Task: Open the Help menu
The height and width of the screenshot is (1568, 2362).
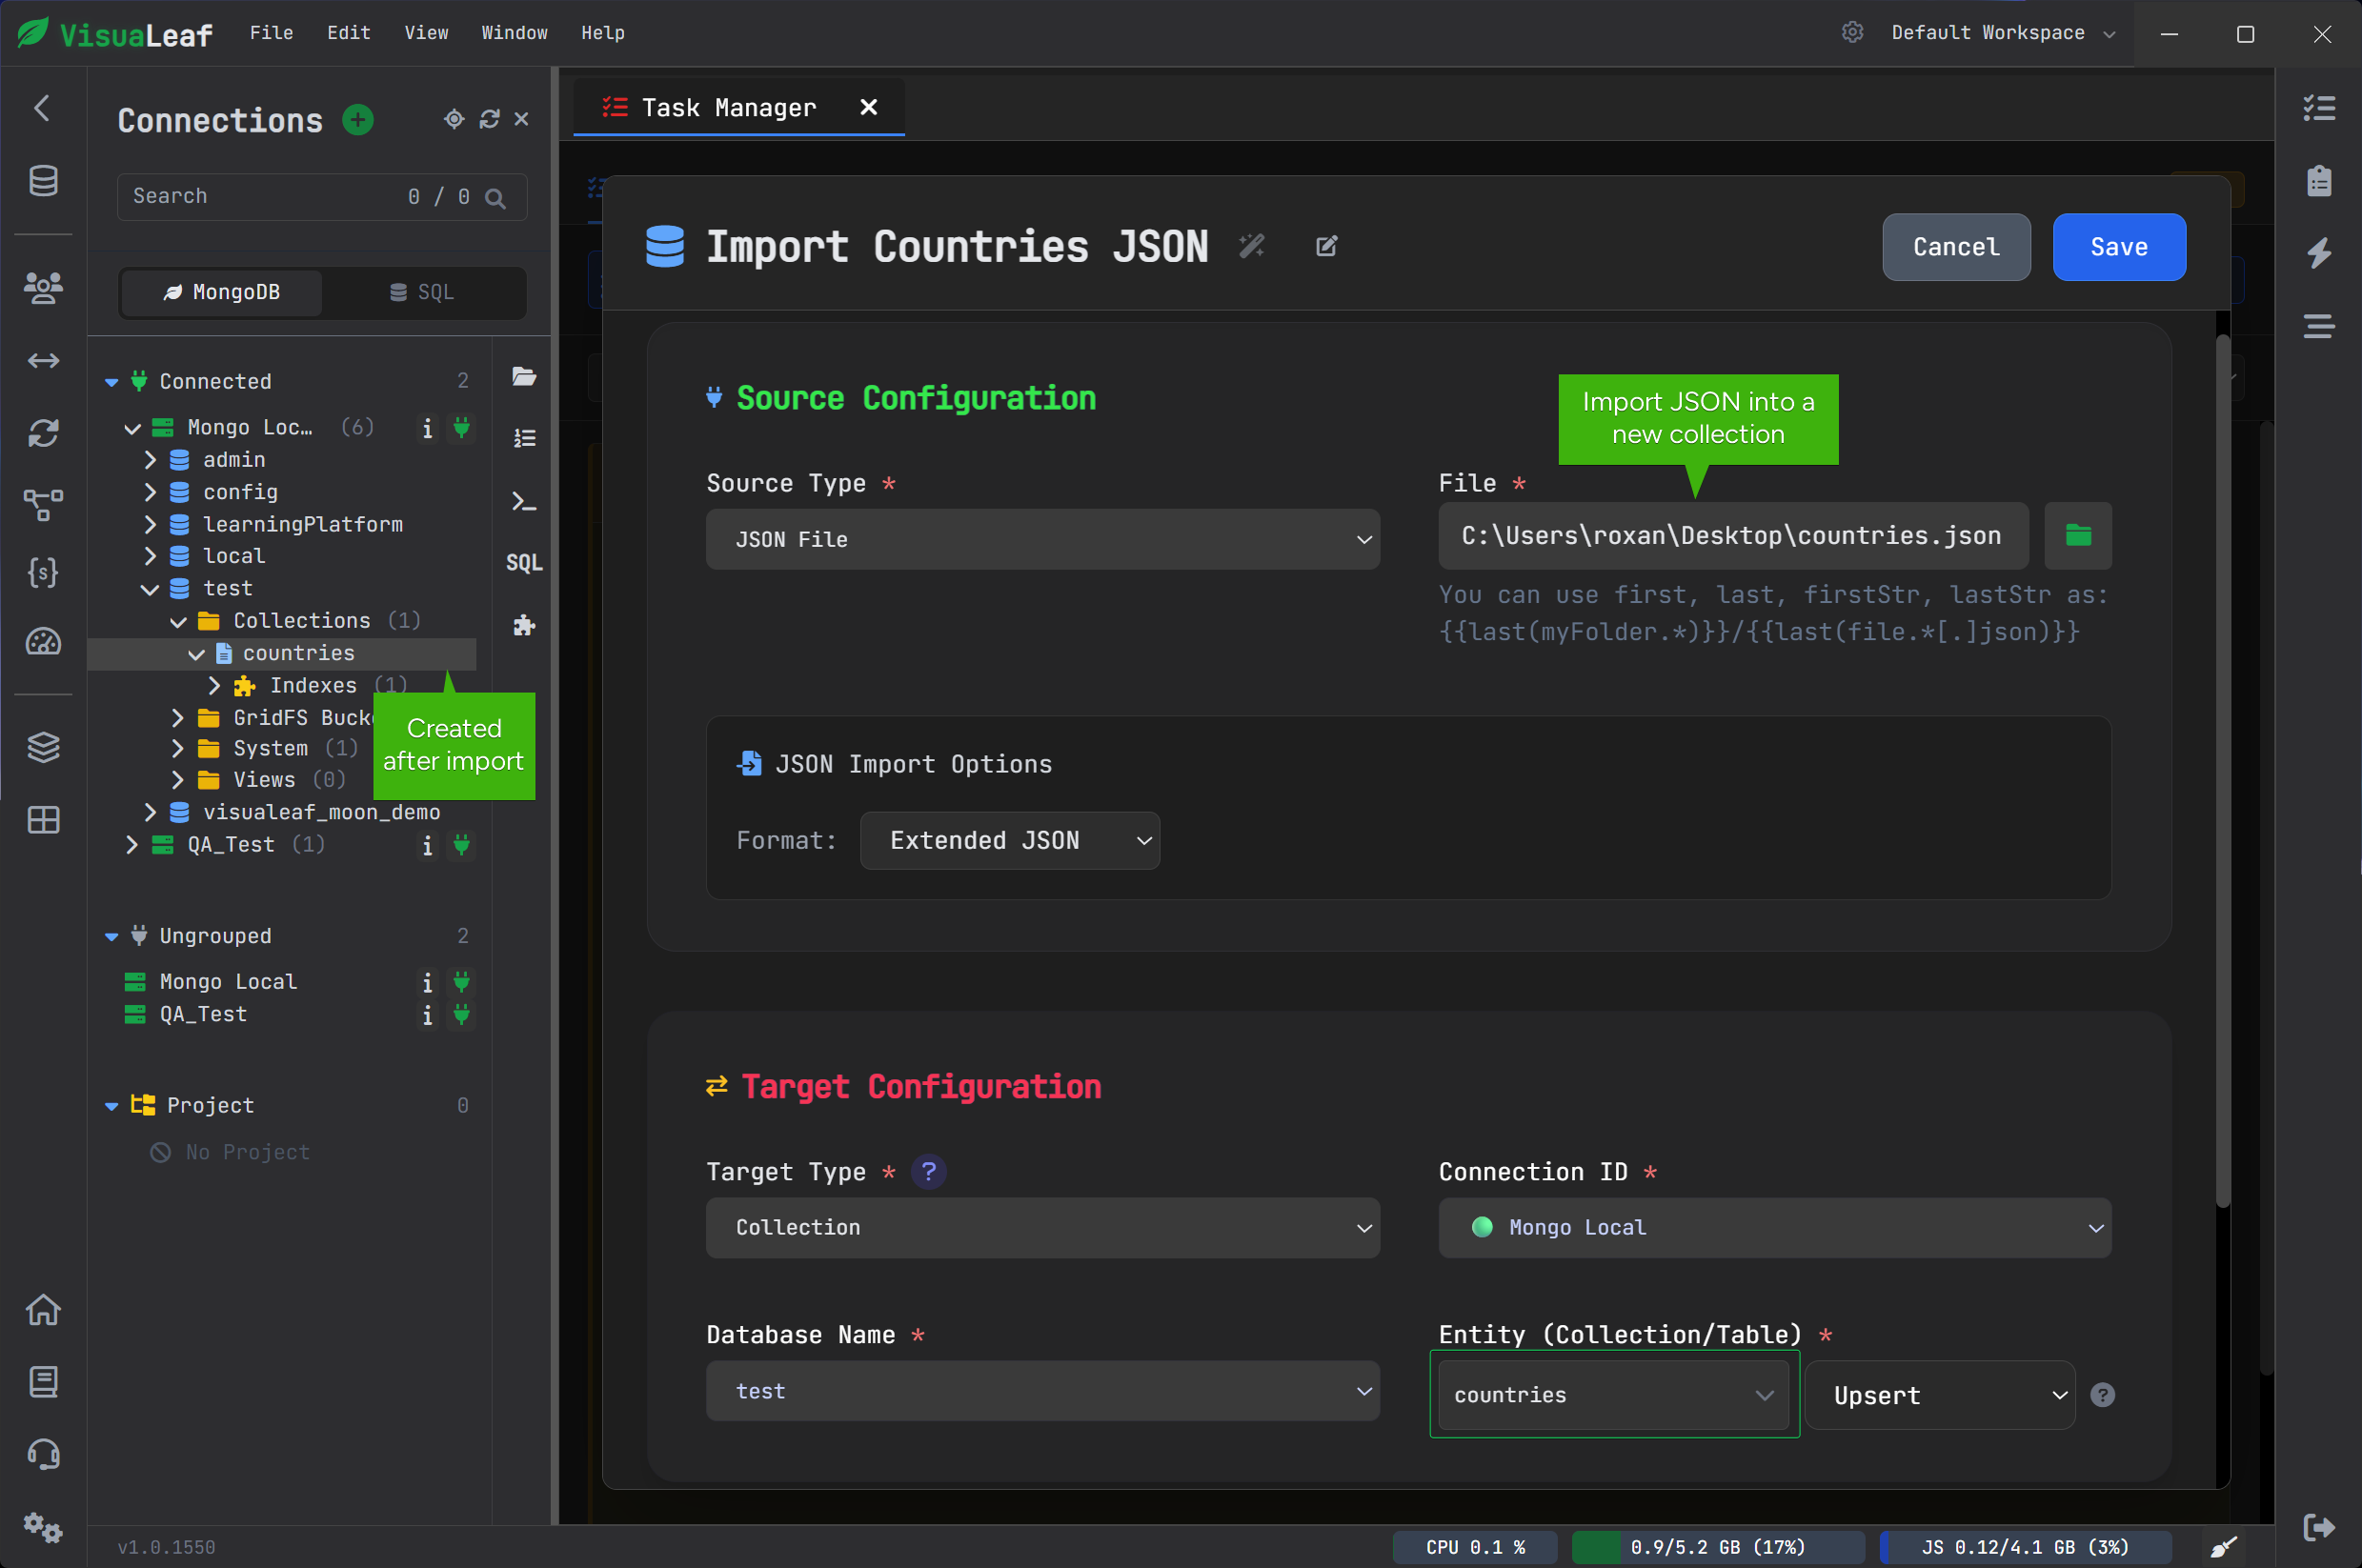Action: click(603, 33)
